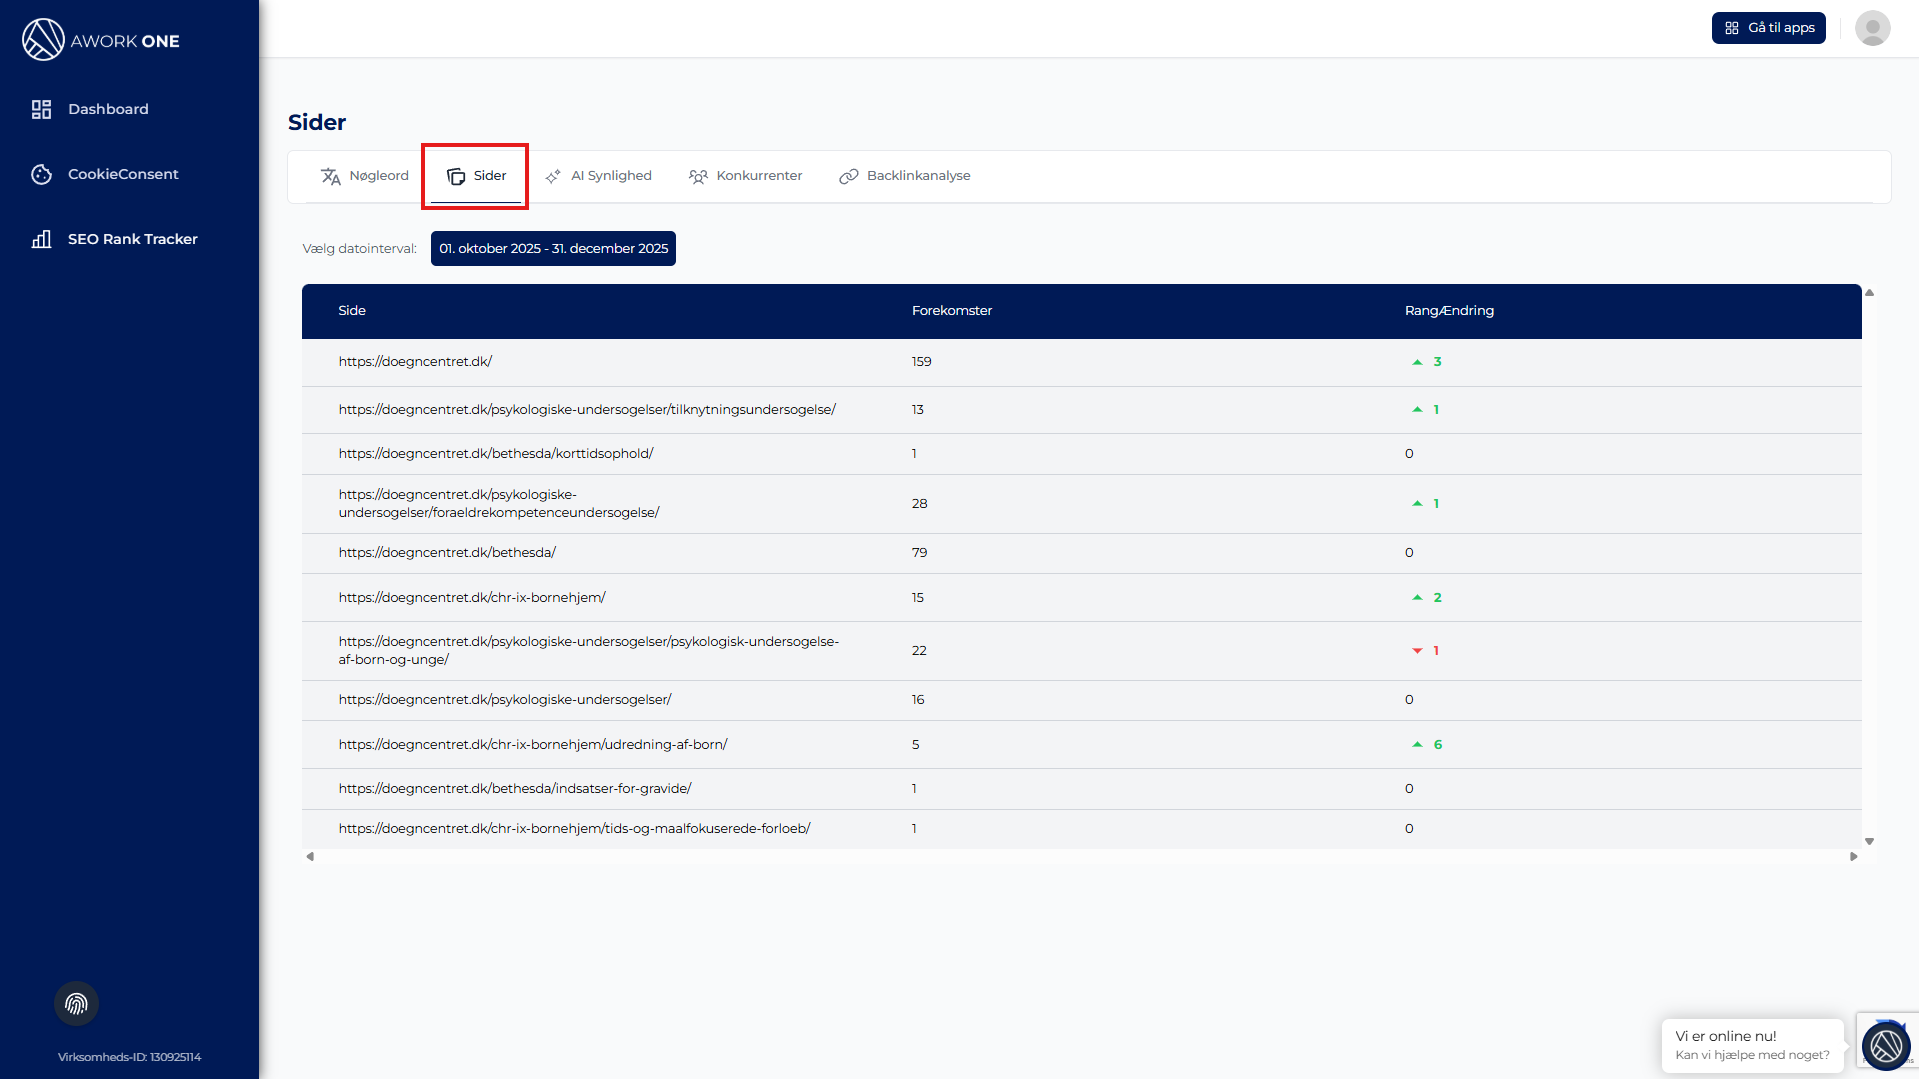Switch to the Nøgleord tab
This screenshot has height=1079, width=1919.
[365, 176]
